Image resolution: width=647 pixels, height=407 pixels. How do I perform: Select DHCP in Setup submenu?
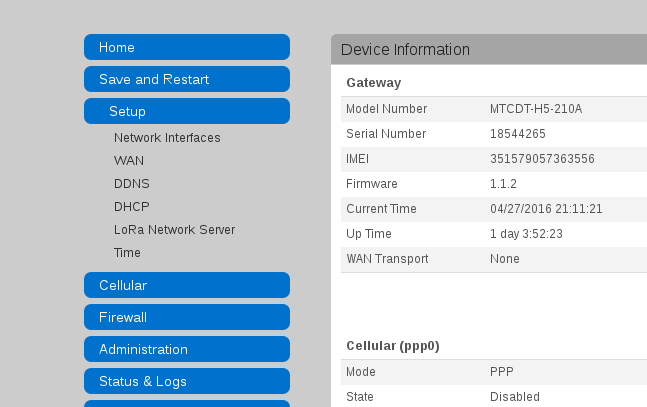point(132,206)
